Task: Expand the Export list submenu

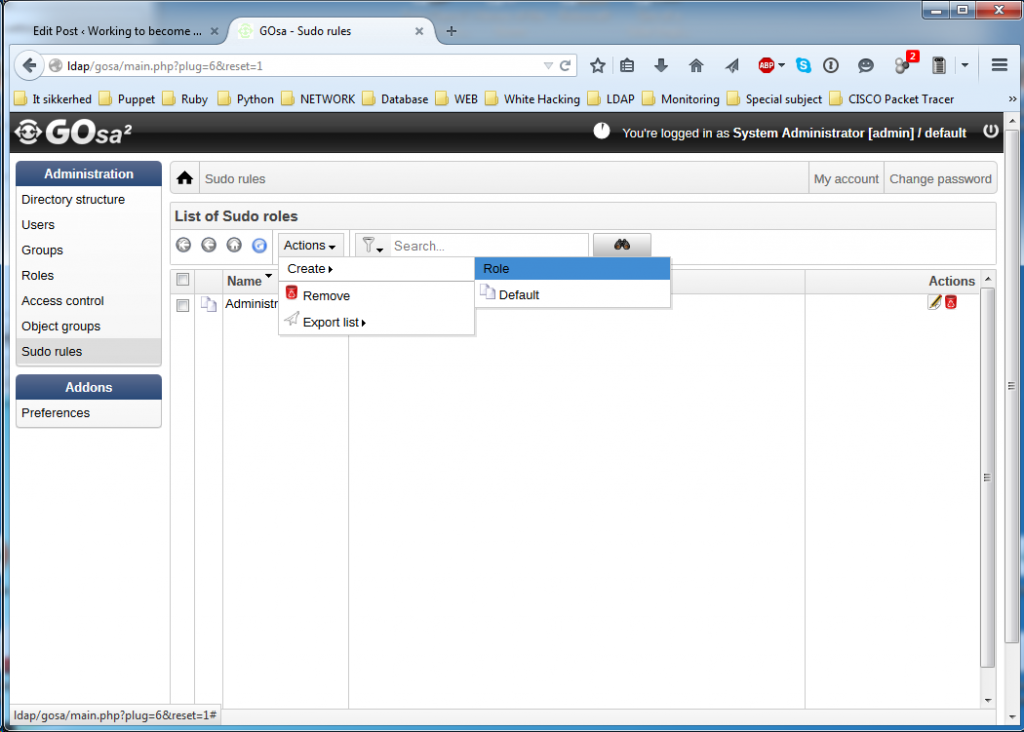Action: click(334, 322)
